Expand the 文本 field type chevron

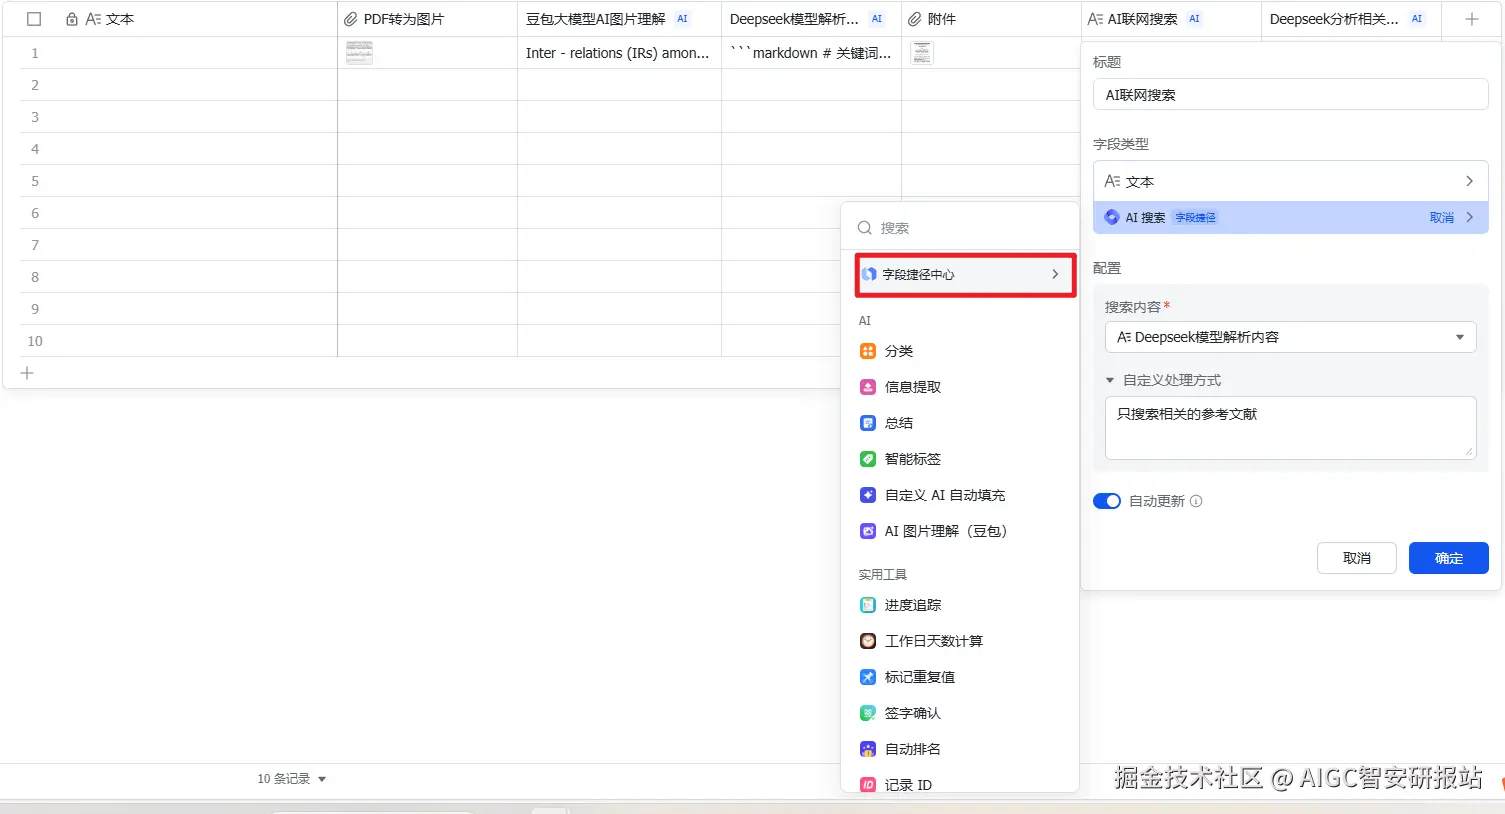click(1469, 181)
